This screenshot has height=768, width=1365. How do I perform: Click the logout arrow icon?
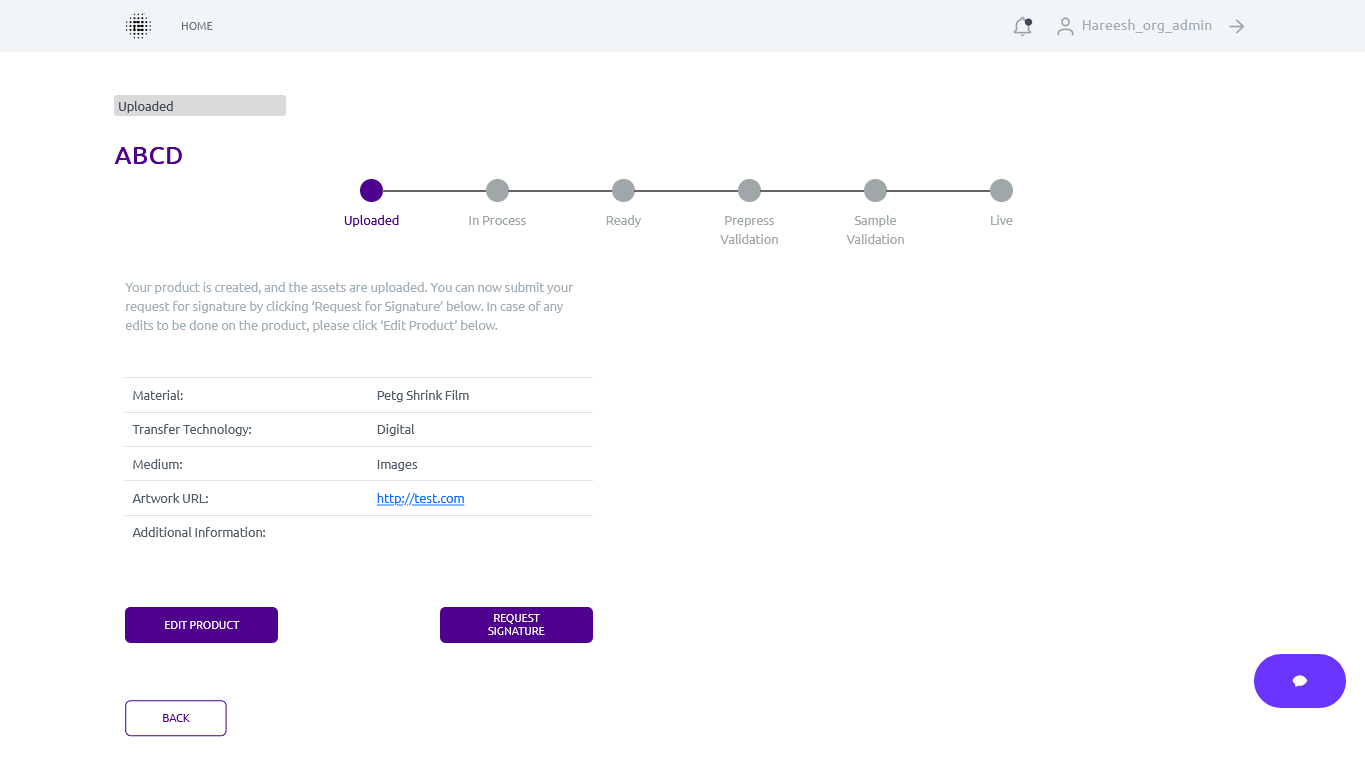pyautogui.click(x=1237, y=27)
